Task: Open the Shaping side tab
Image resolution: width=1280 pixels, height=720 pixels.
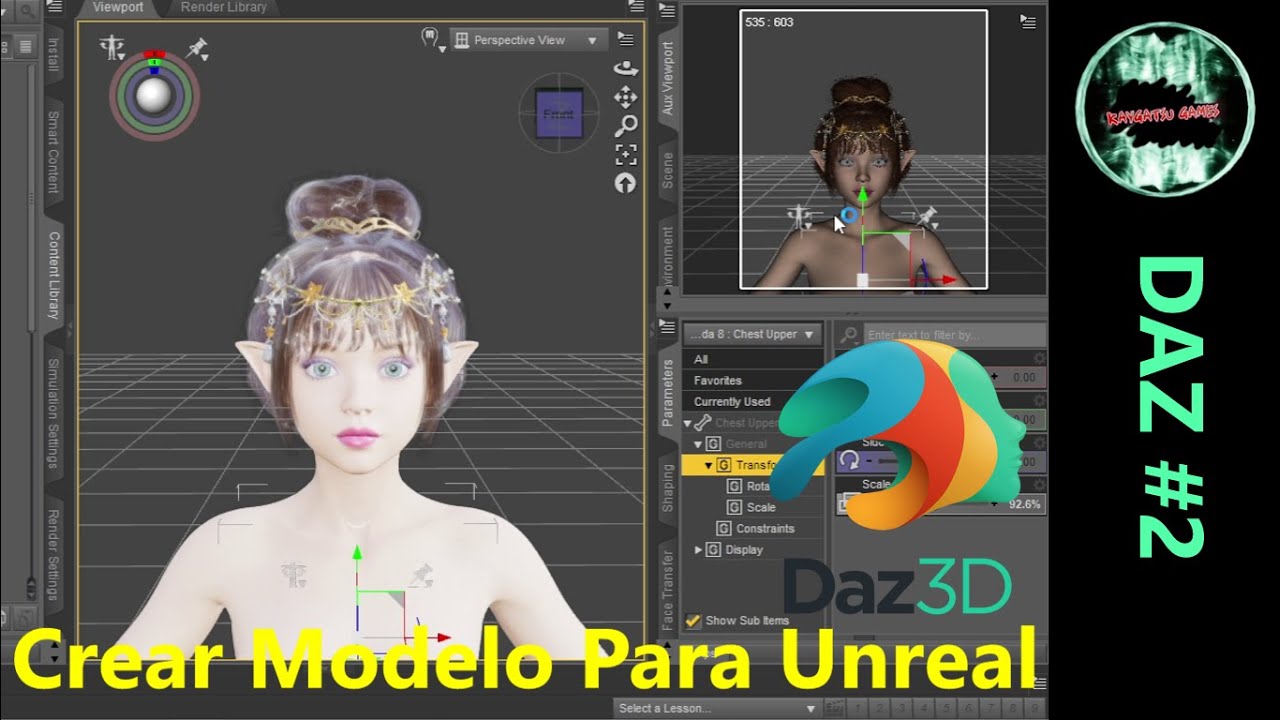Action: click(668, 488)
